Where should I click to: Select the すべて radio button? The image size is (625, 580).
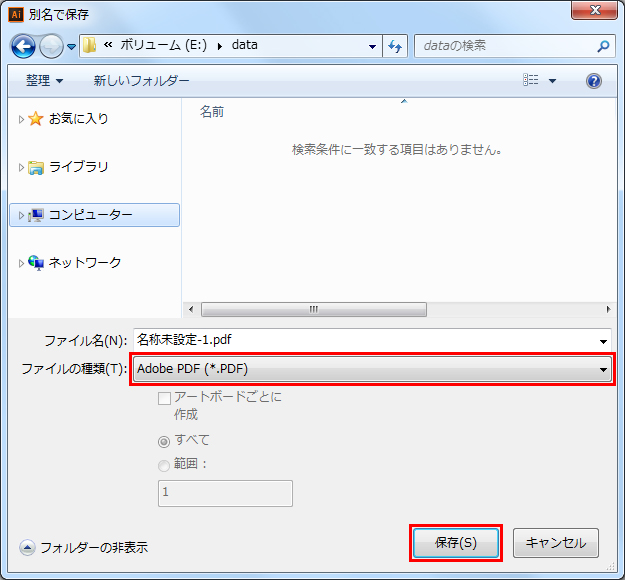164,440
